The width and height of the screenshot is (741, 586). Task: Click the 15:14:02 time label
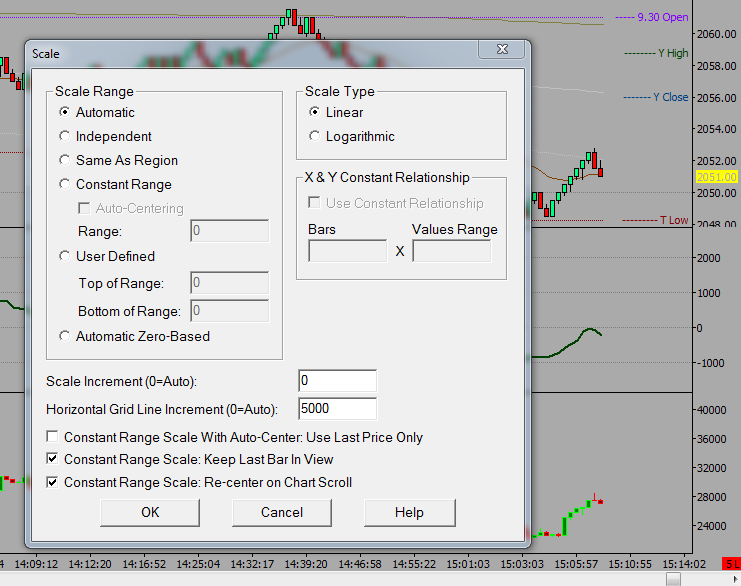tap(684, 564)
